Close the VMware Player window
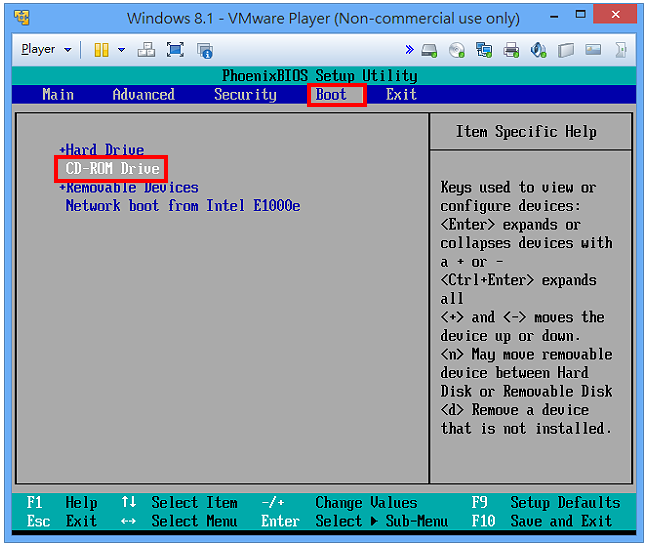This screenshot has width=649, height=549. [615, 14]
